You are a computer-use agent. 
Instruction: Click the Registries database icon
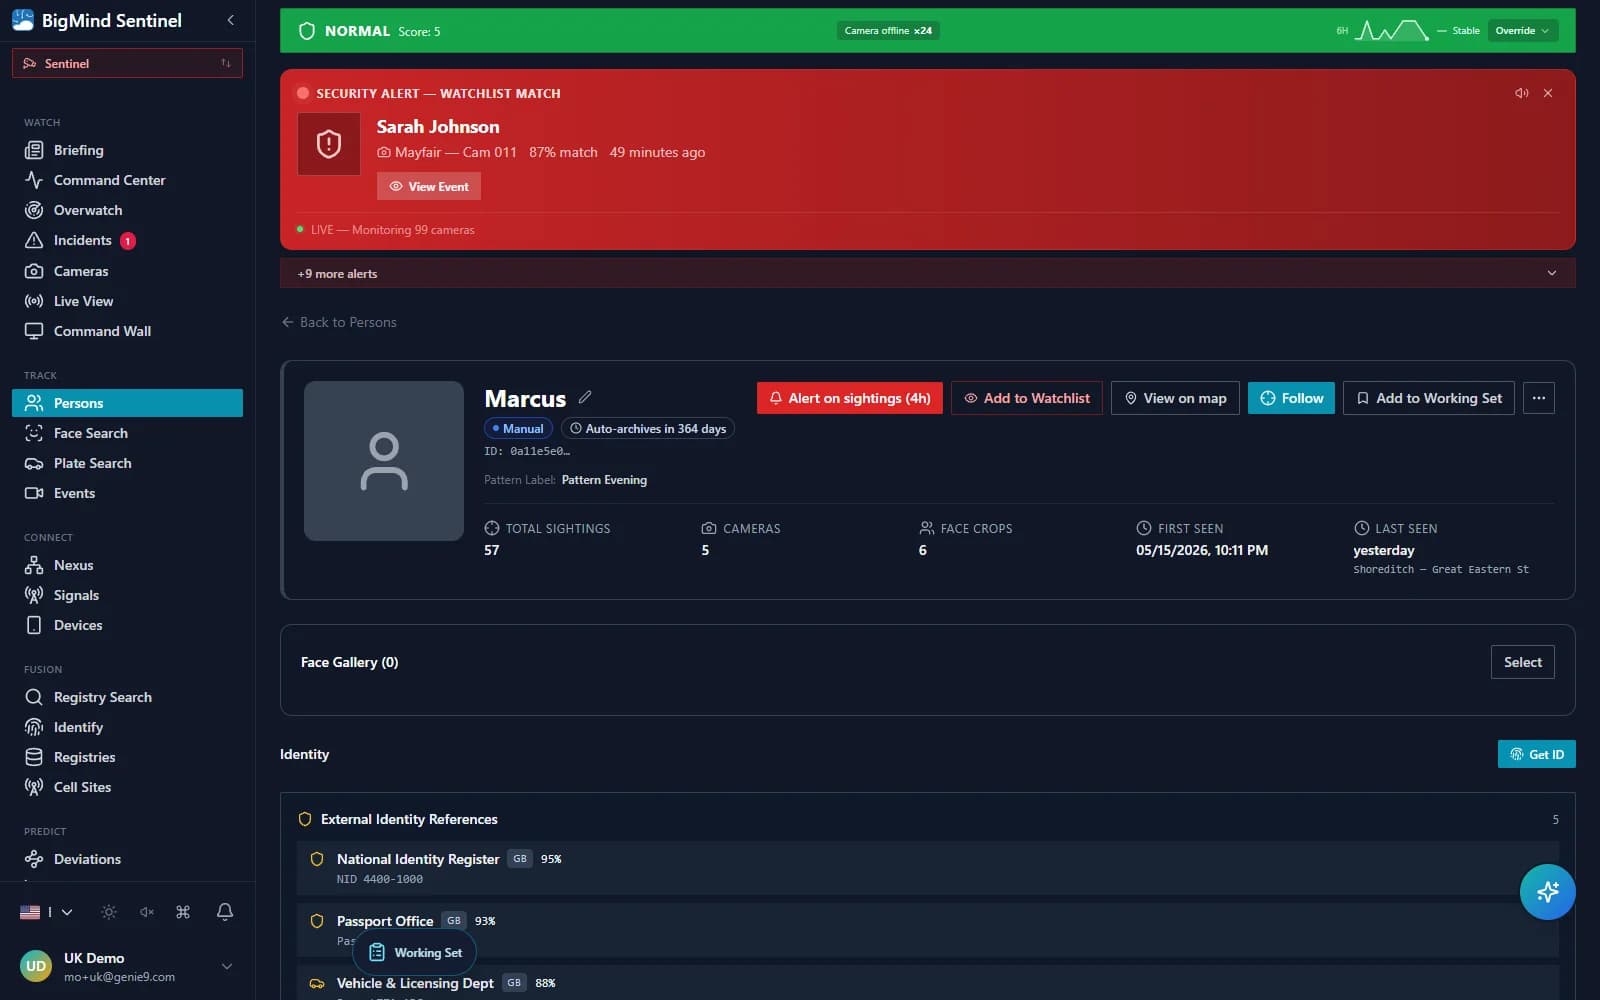pos(34,757)
